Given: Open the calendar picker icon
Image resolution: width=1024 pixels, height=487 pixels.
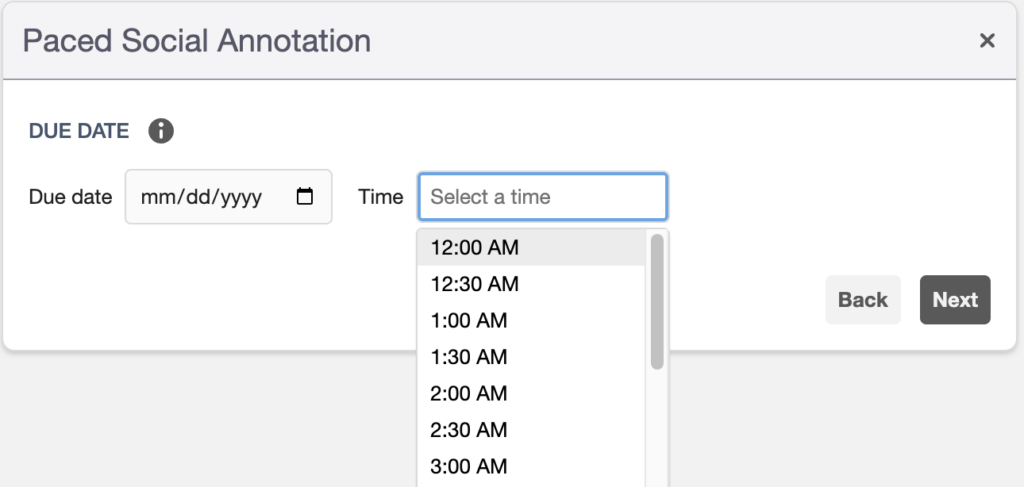Looking at the screenshot, I should [305, 196].
